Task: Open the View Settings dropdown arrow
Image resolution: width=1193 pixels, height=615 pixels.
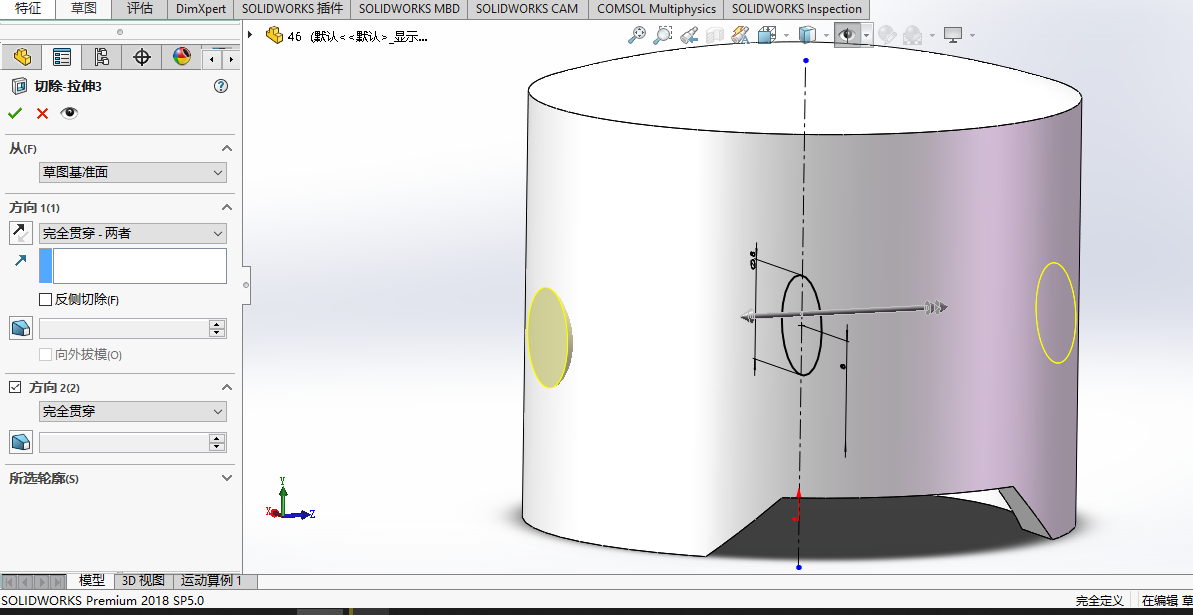Action: (x=972, y=35)
